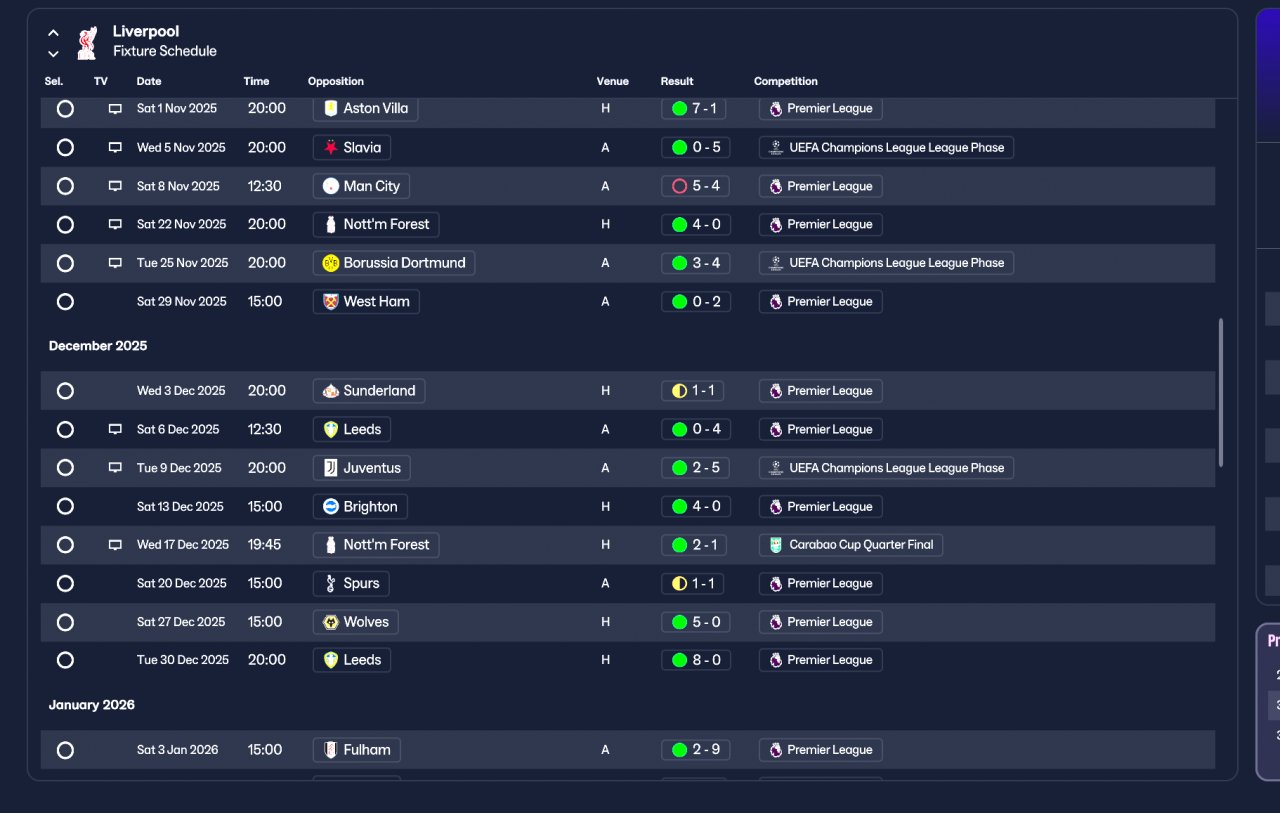Sort fixtures by the Date column header
Viewport: 1280px width, 813px height.
coord(149,81)
